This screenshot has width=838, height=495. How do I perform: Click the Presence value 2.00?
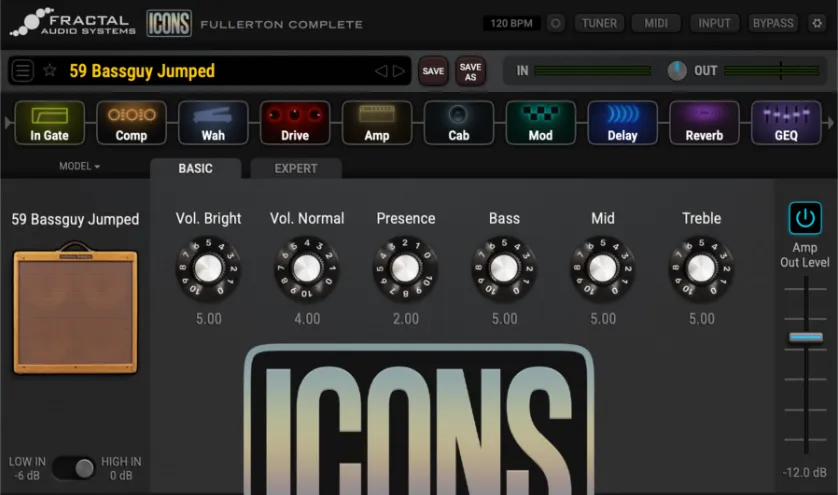click(x=406, y=319)
